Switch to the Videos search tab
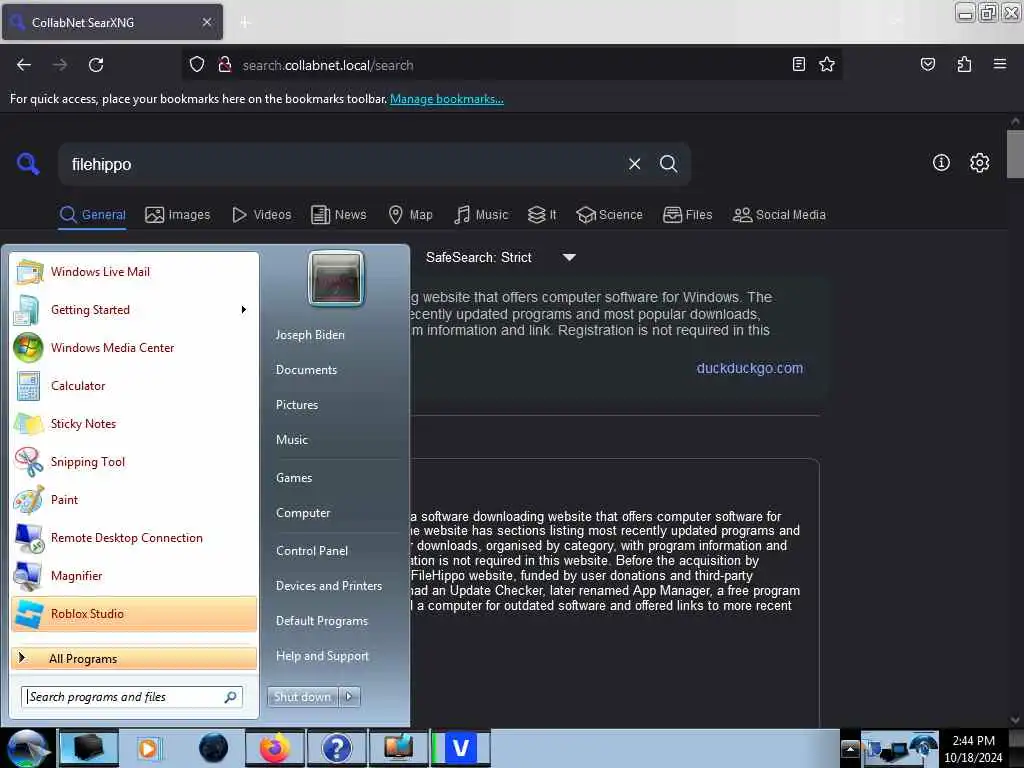This screenshot has height=768, width=1024. point(261,215)
